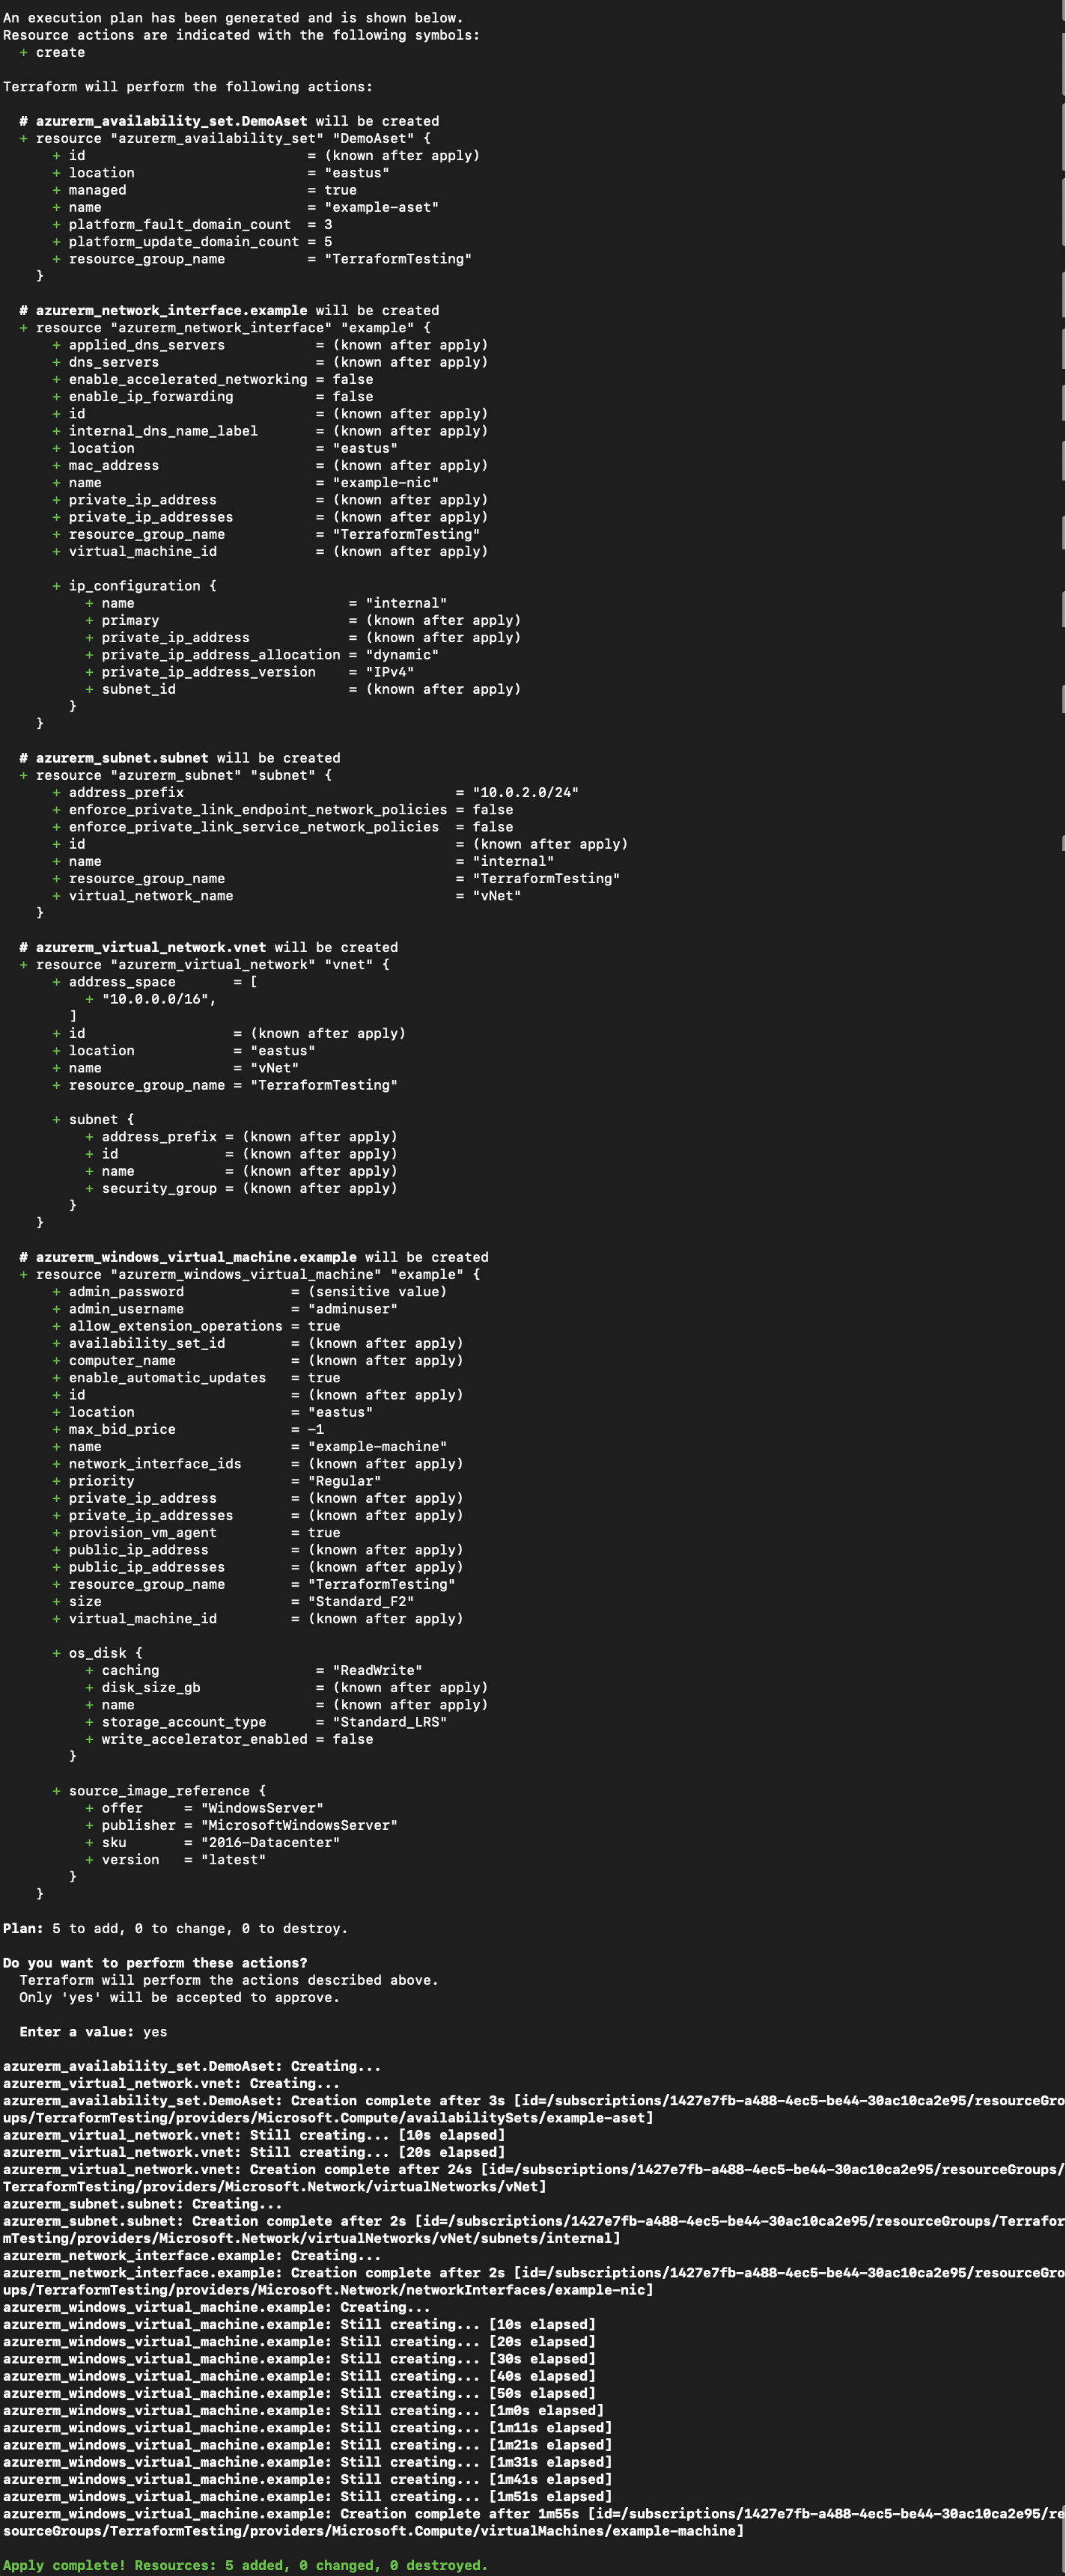Click the 'os_disk {' block opener
Screen dimensions: 1066x2576
pos(97,1653)
